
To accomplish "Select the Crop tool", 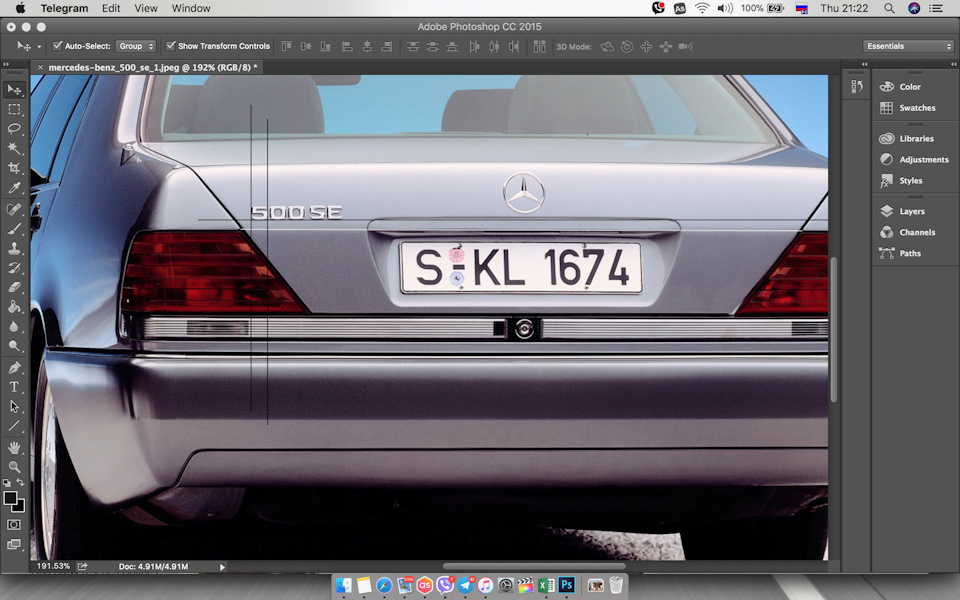I will tap(13, 168).
